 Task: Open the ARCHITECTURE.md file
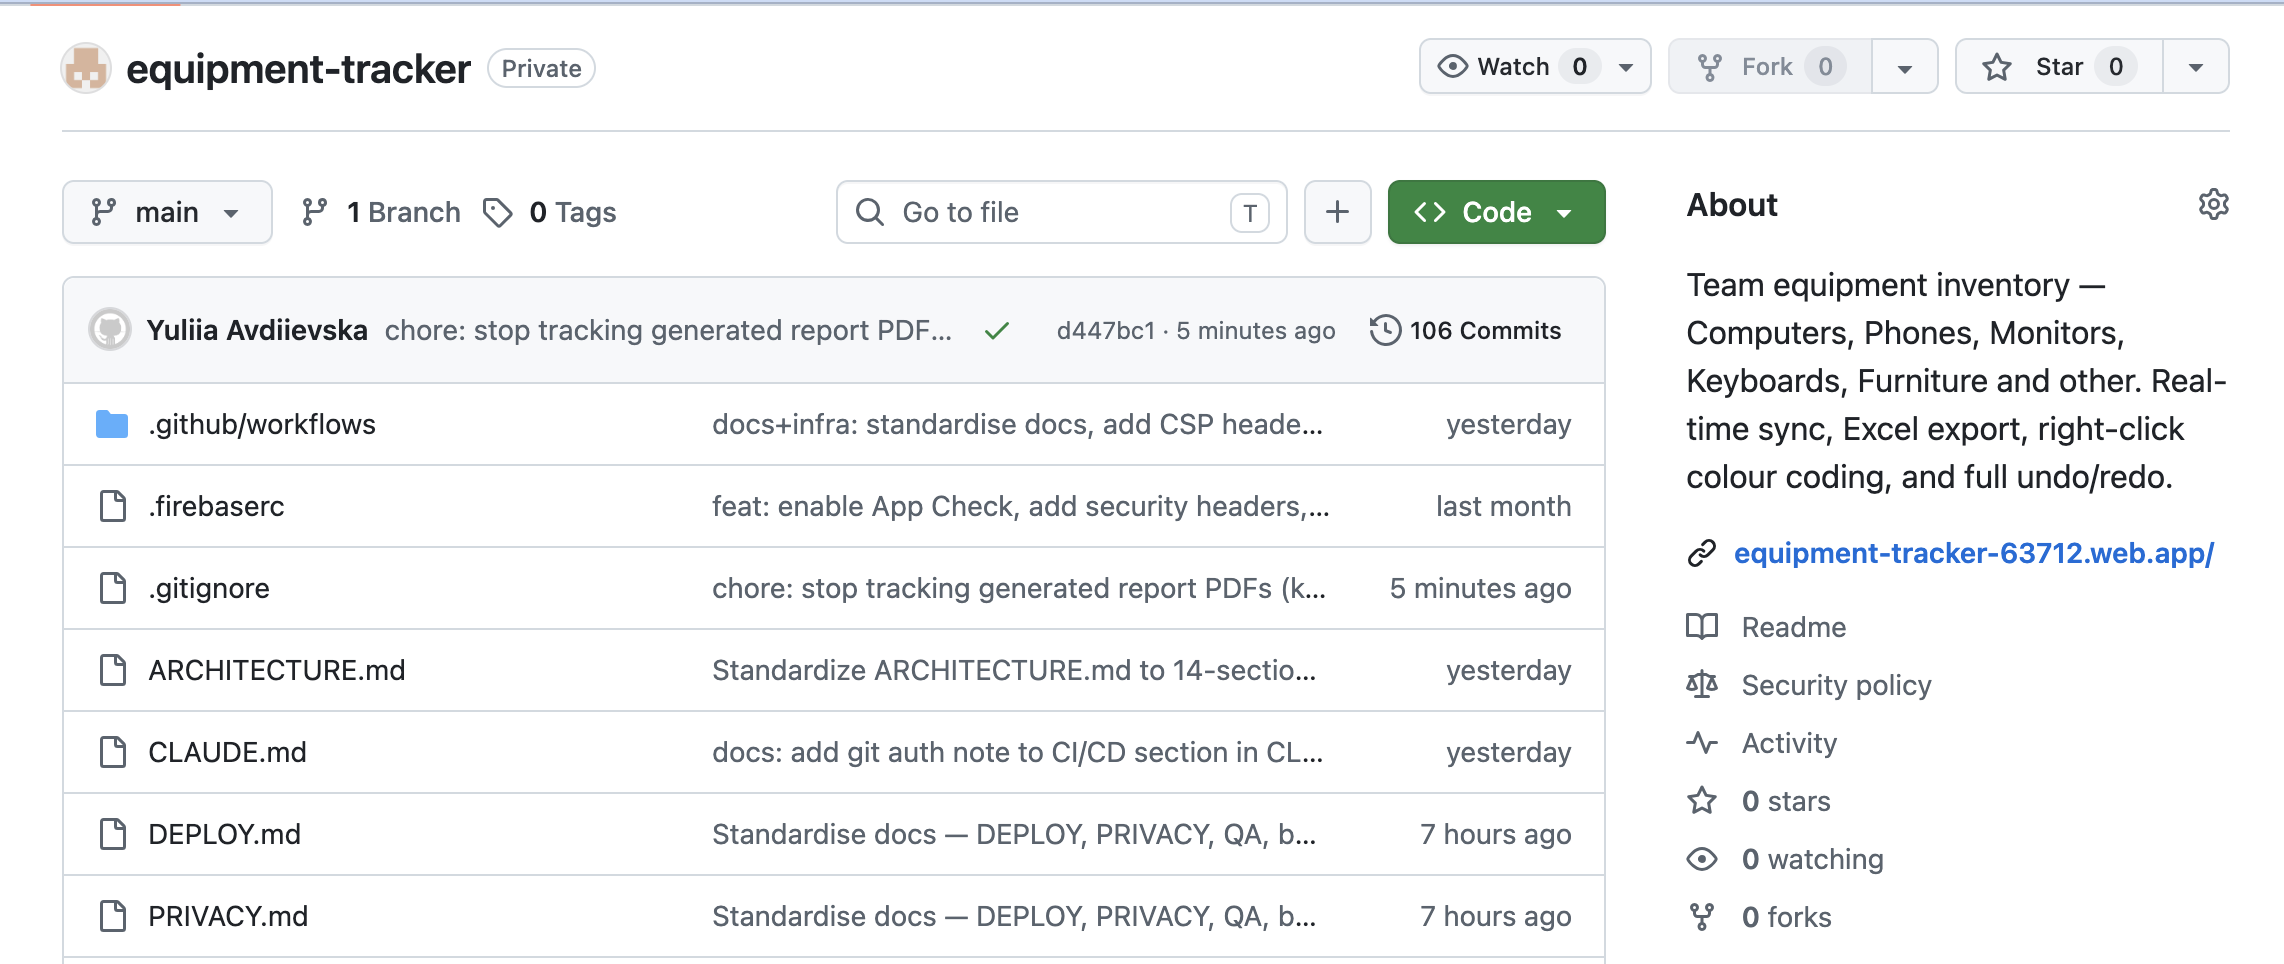(x=277, y=670)
